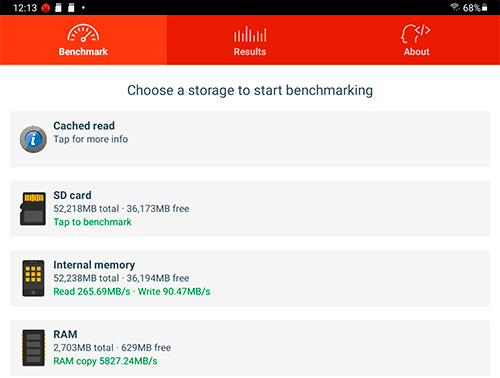Tap the RAM copy 5827.24MB/s result

click(105, 361)
